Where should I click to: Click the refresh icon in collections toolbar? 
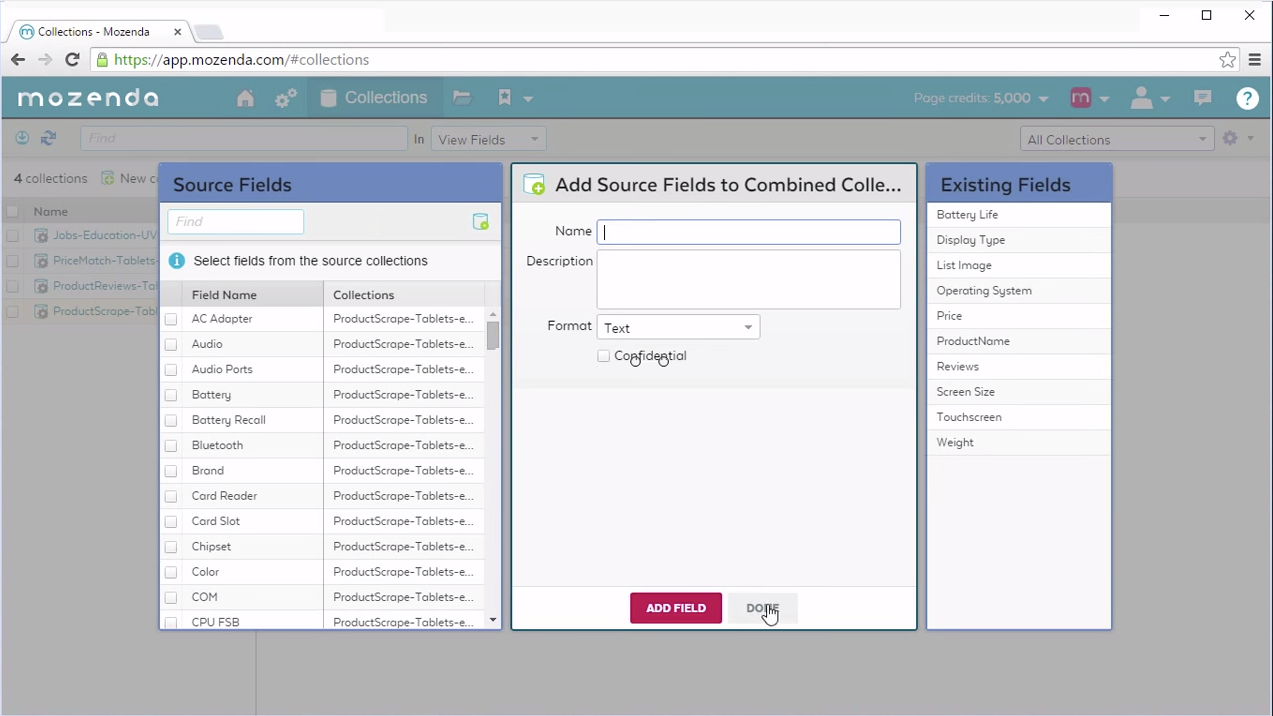48,138
